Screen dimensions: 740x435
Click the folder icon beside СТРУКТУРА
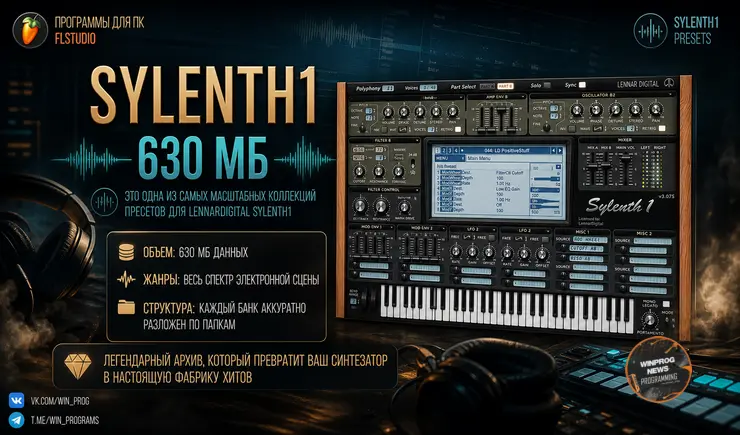126,308
